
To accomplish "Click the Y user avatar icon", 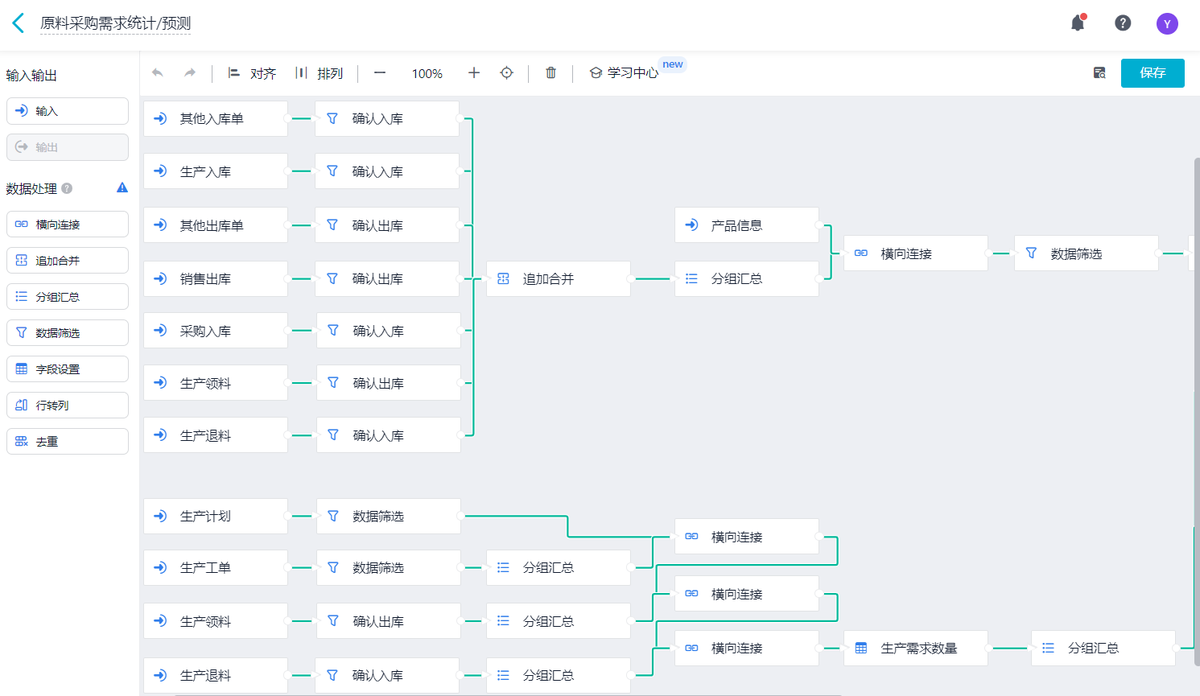I will tap(1167, 22).
